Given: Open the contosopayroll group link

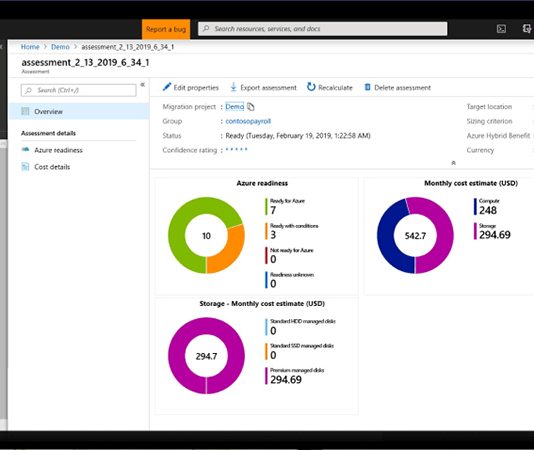Looking at the screenshot, I should [x=248, y=121].
